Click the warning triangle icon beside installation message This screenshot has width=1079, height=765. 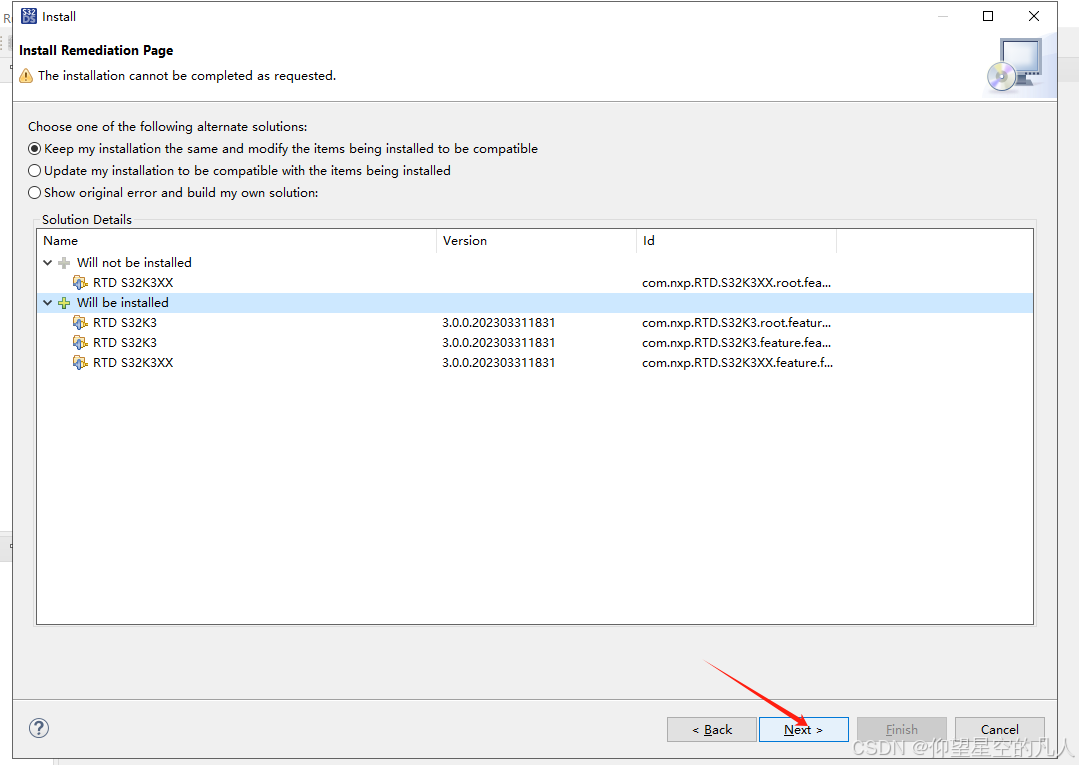(26, 76)
